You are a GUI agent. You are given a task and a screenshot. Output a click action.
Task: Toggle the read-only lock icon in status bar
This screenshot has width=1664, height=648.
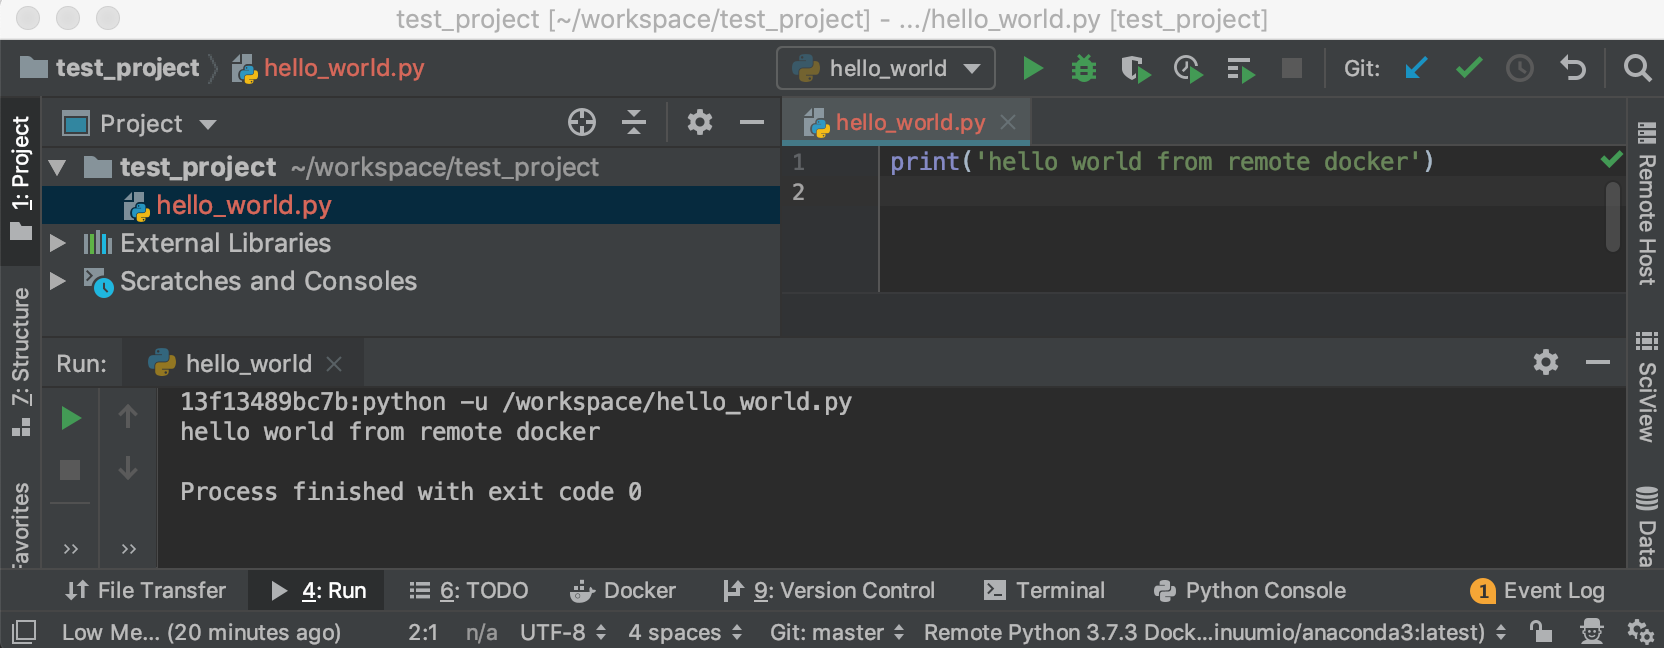[x=1541, y=632]
